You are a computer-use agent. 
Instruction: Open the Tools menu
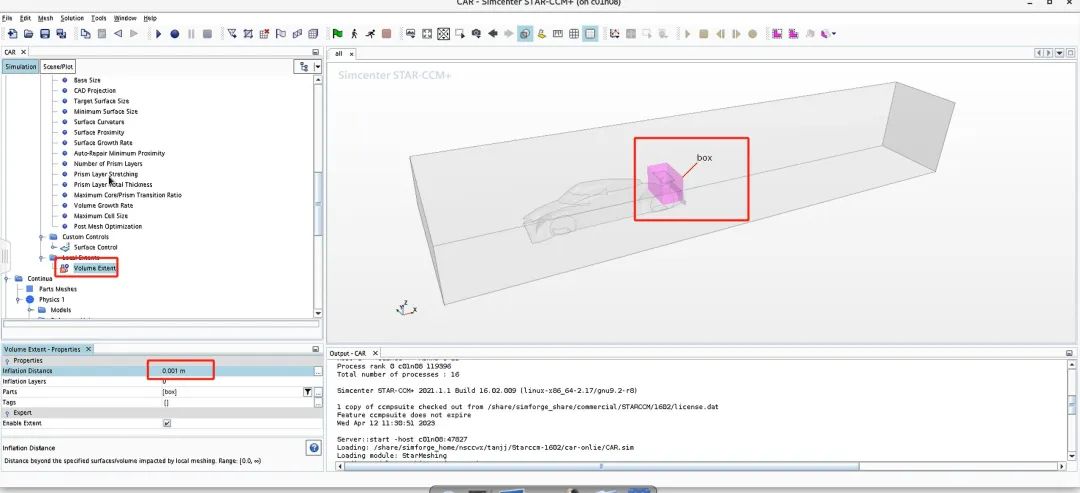(x=98, y=18)
